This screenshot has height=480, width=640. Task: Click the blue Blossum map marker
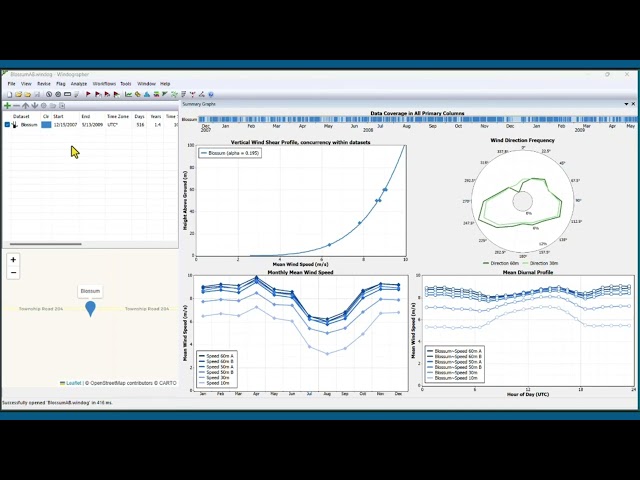pyautogui.click(x=90, y=309)
